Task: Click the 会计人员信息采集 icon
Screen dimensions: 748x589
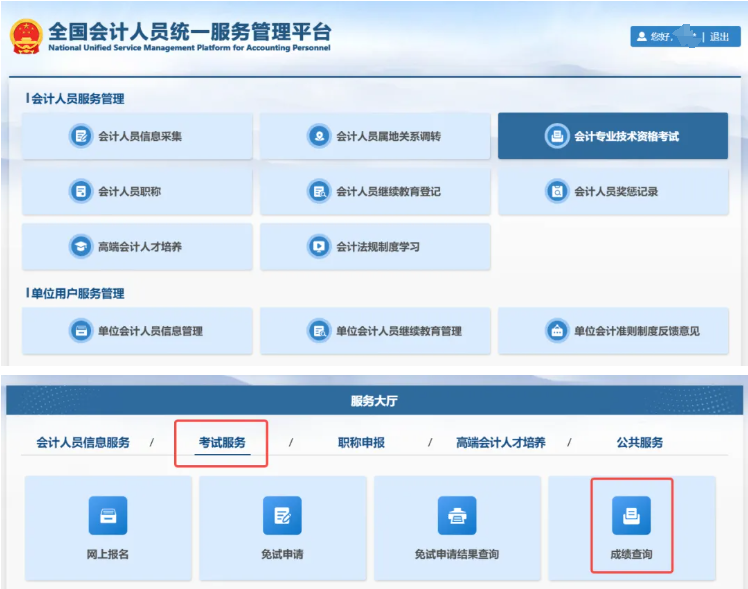Action: coord(81,136)
